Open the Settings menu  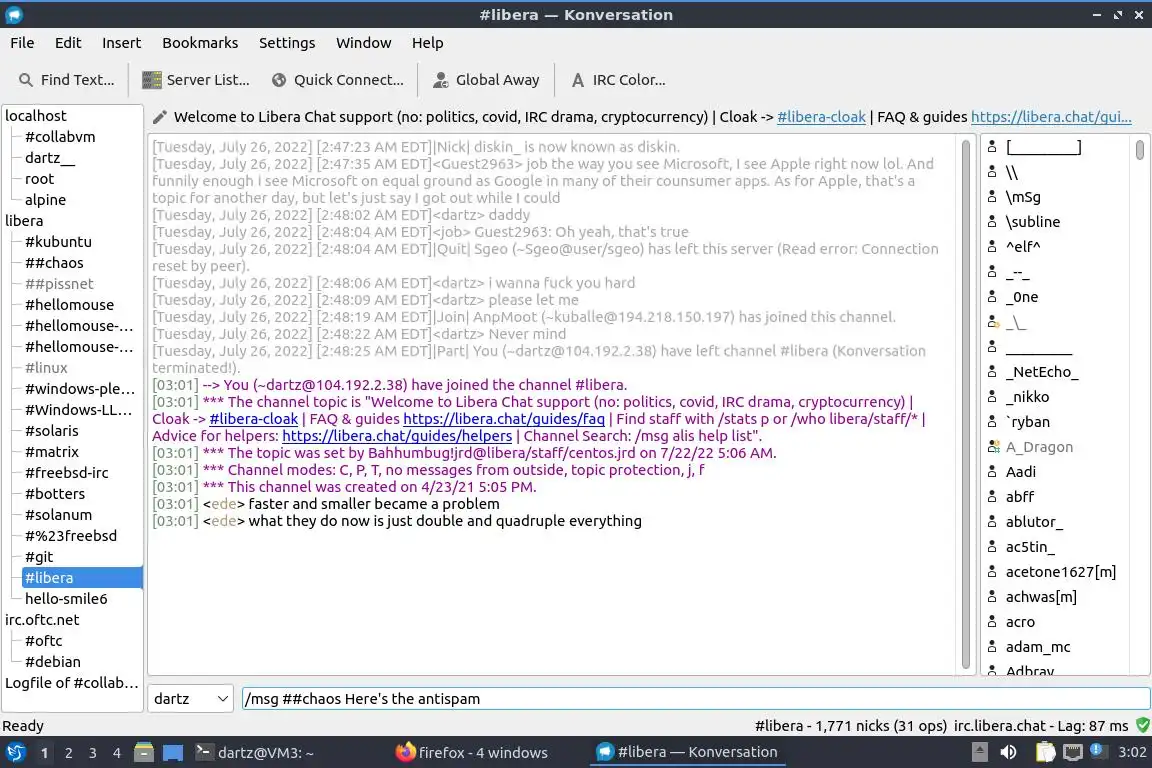pos(287,43)
